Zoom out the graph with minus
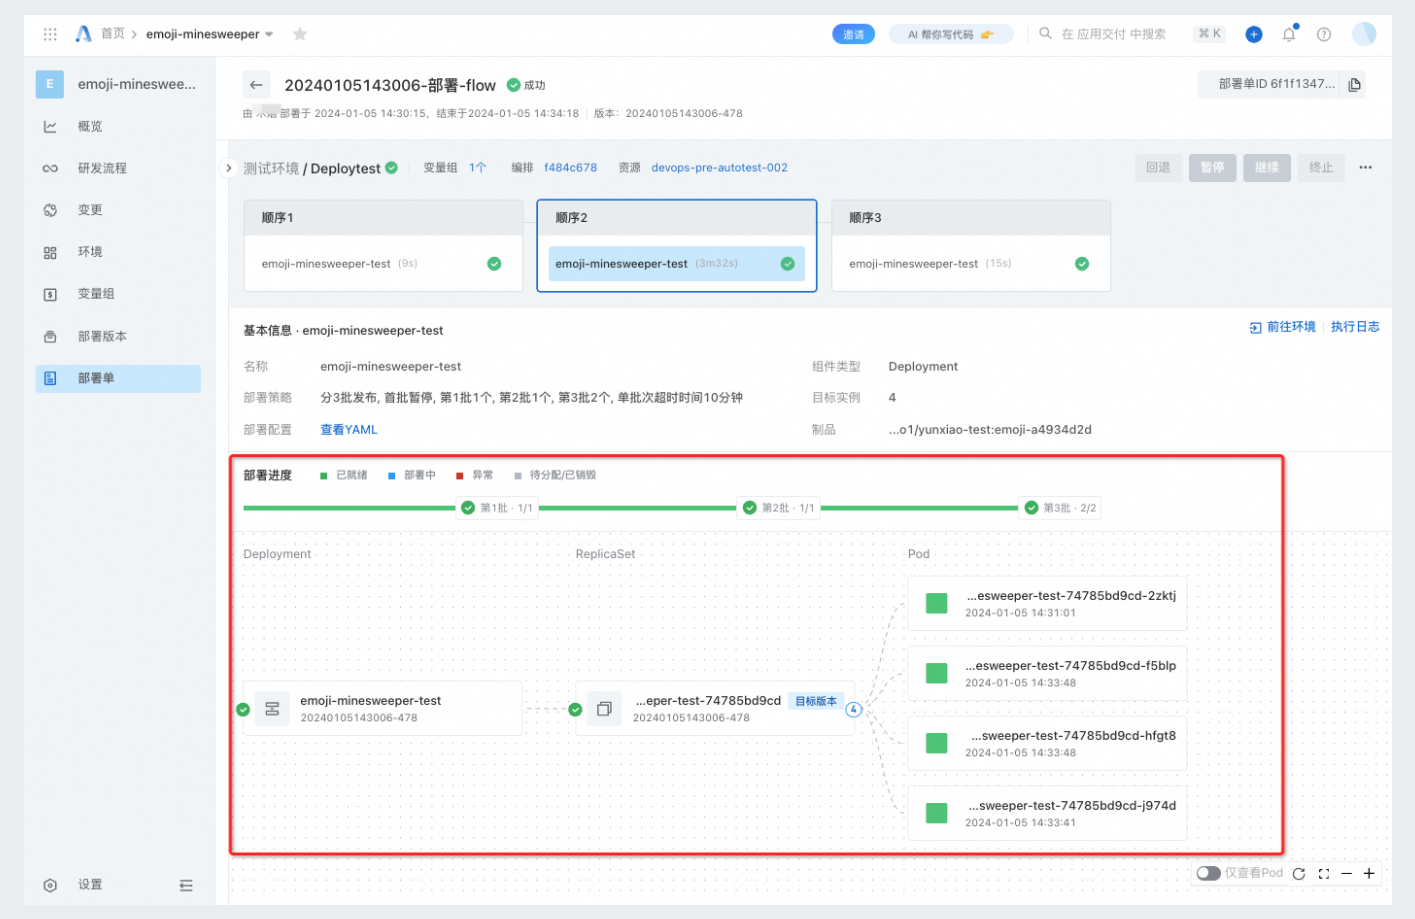 [1347, 873]
